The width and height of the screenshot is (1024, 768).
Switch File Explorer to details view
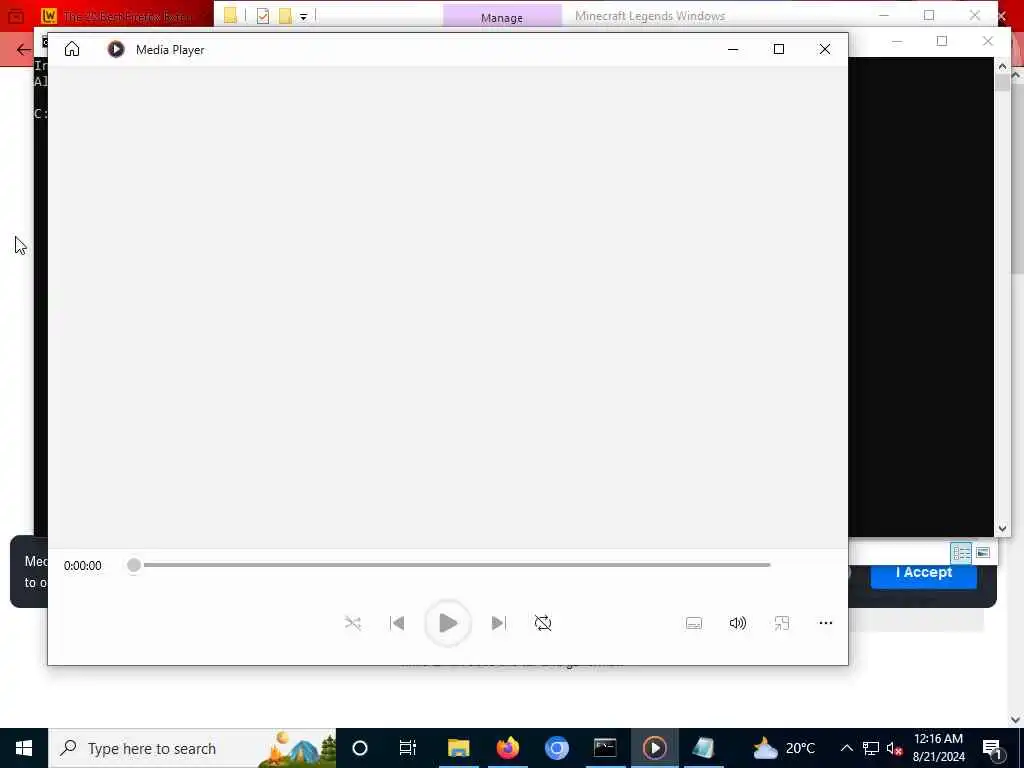pos(961,553)
